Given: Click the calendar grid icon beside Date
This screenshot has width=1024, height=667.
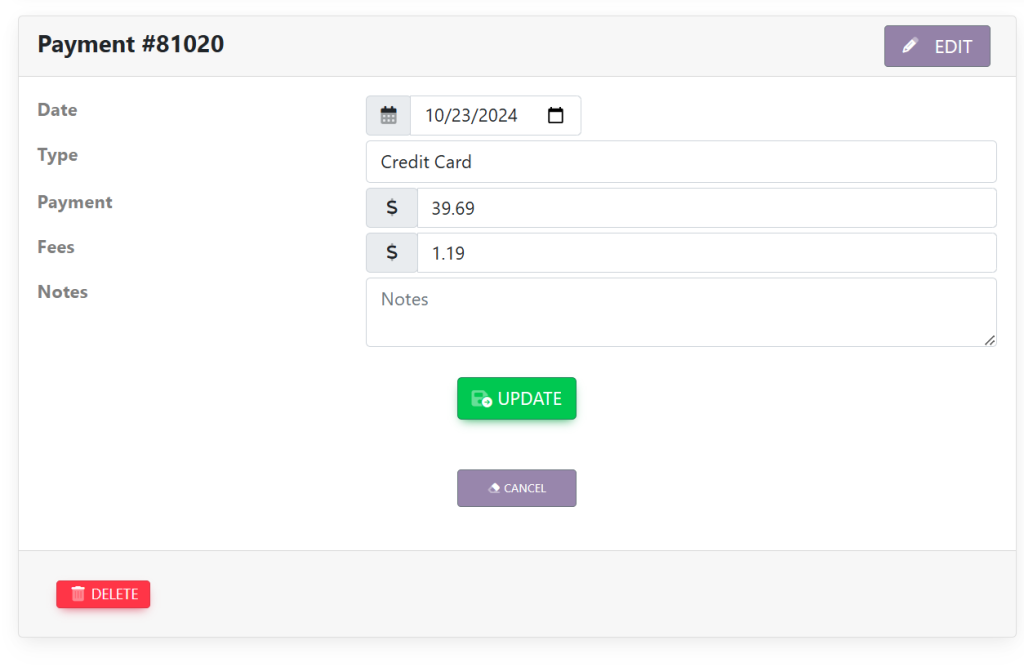Looking at the screenshot, I should click(x=389, y=115).
